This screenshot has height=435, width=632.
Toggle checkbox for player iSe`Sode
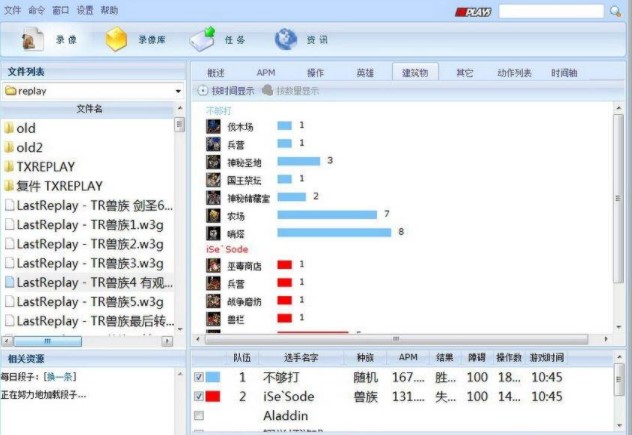[x=199, y=396]
